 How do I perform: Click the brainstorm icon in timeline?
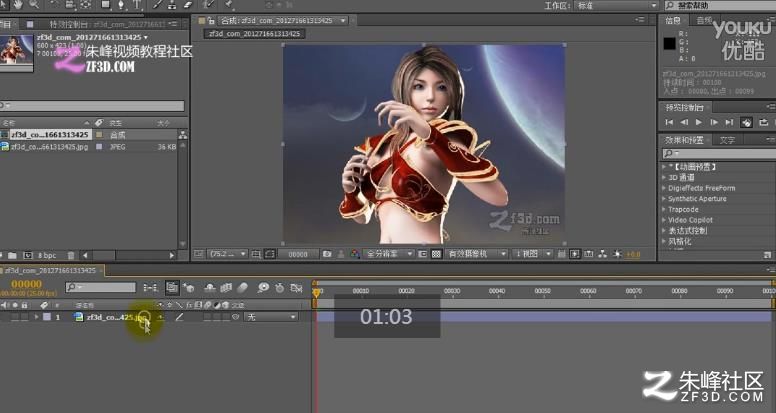tap(263, 287)
